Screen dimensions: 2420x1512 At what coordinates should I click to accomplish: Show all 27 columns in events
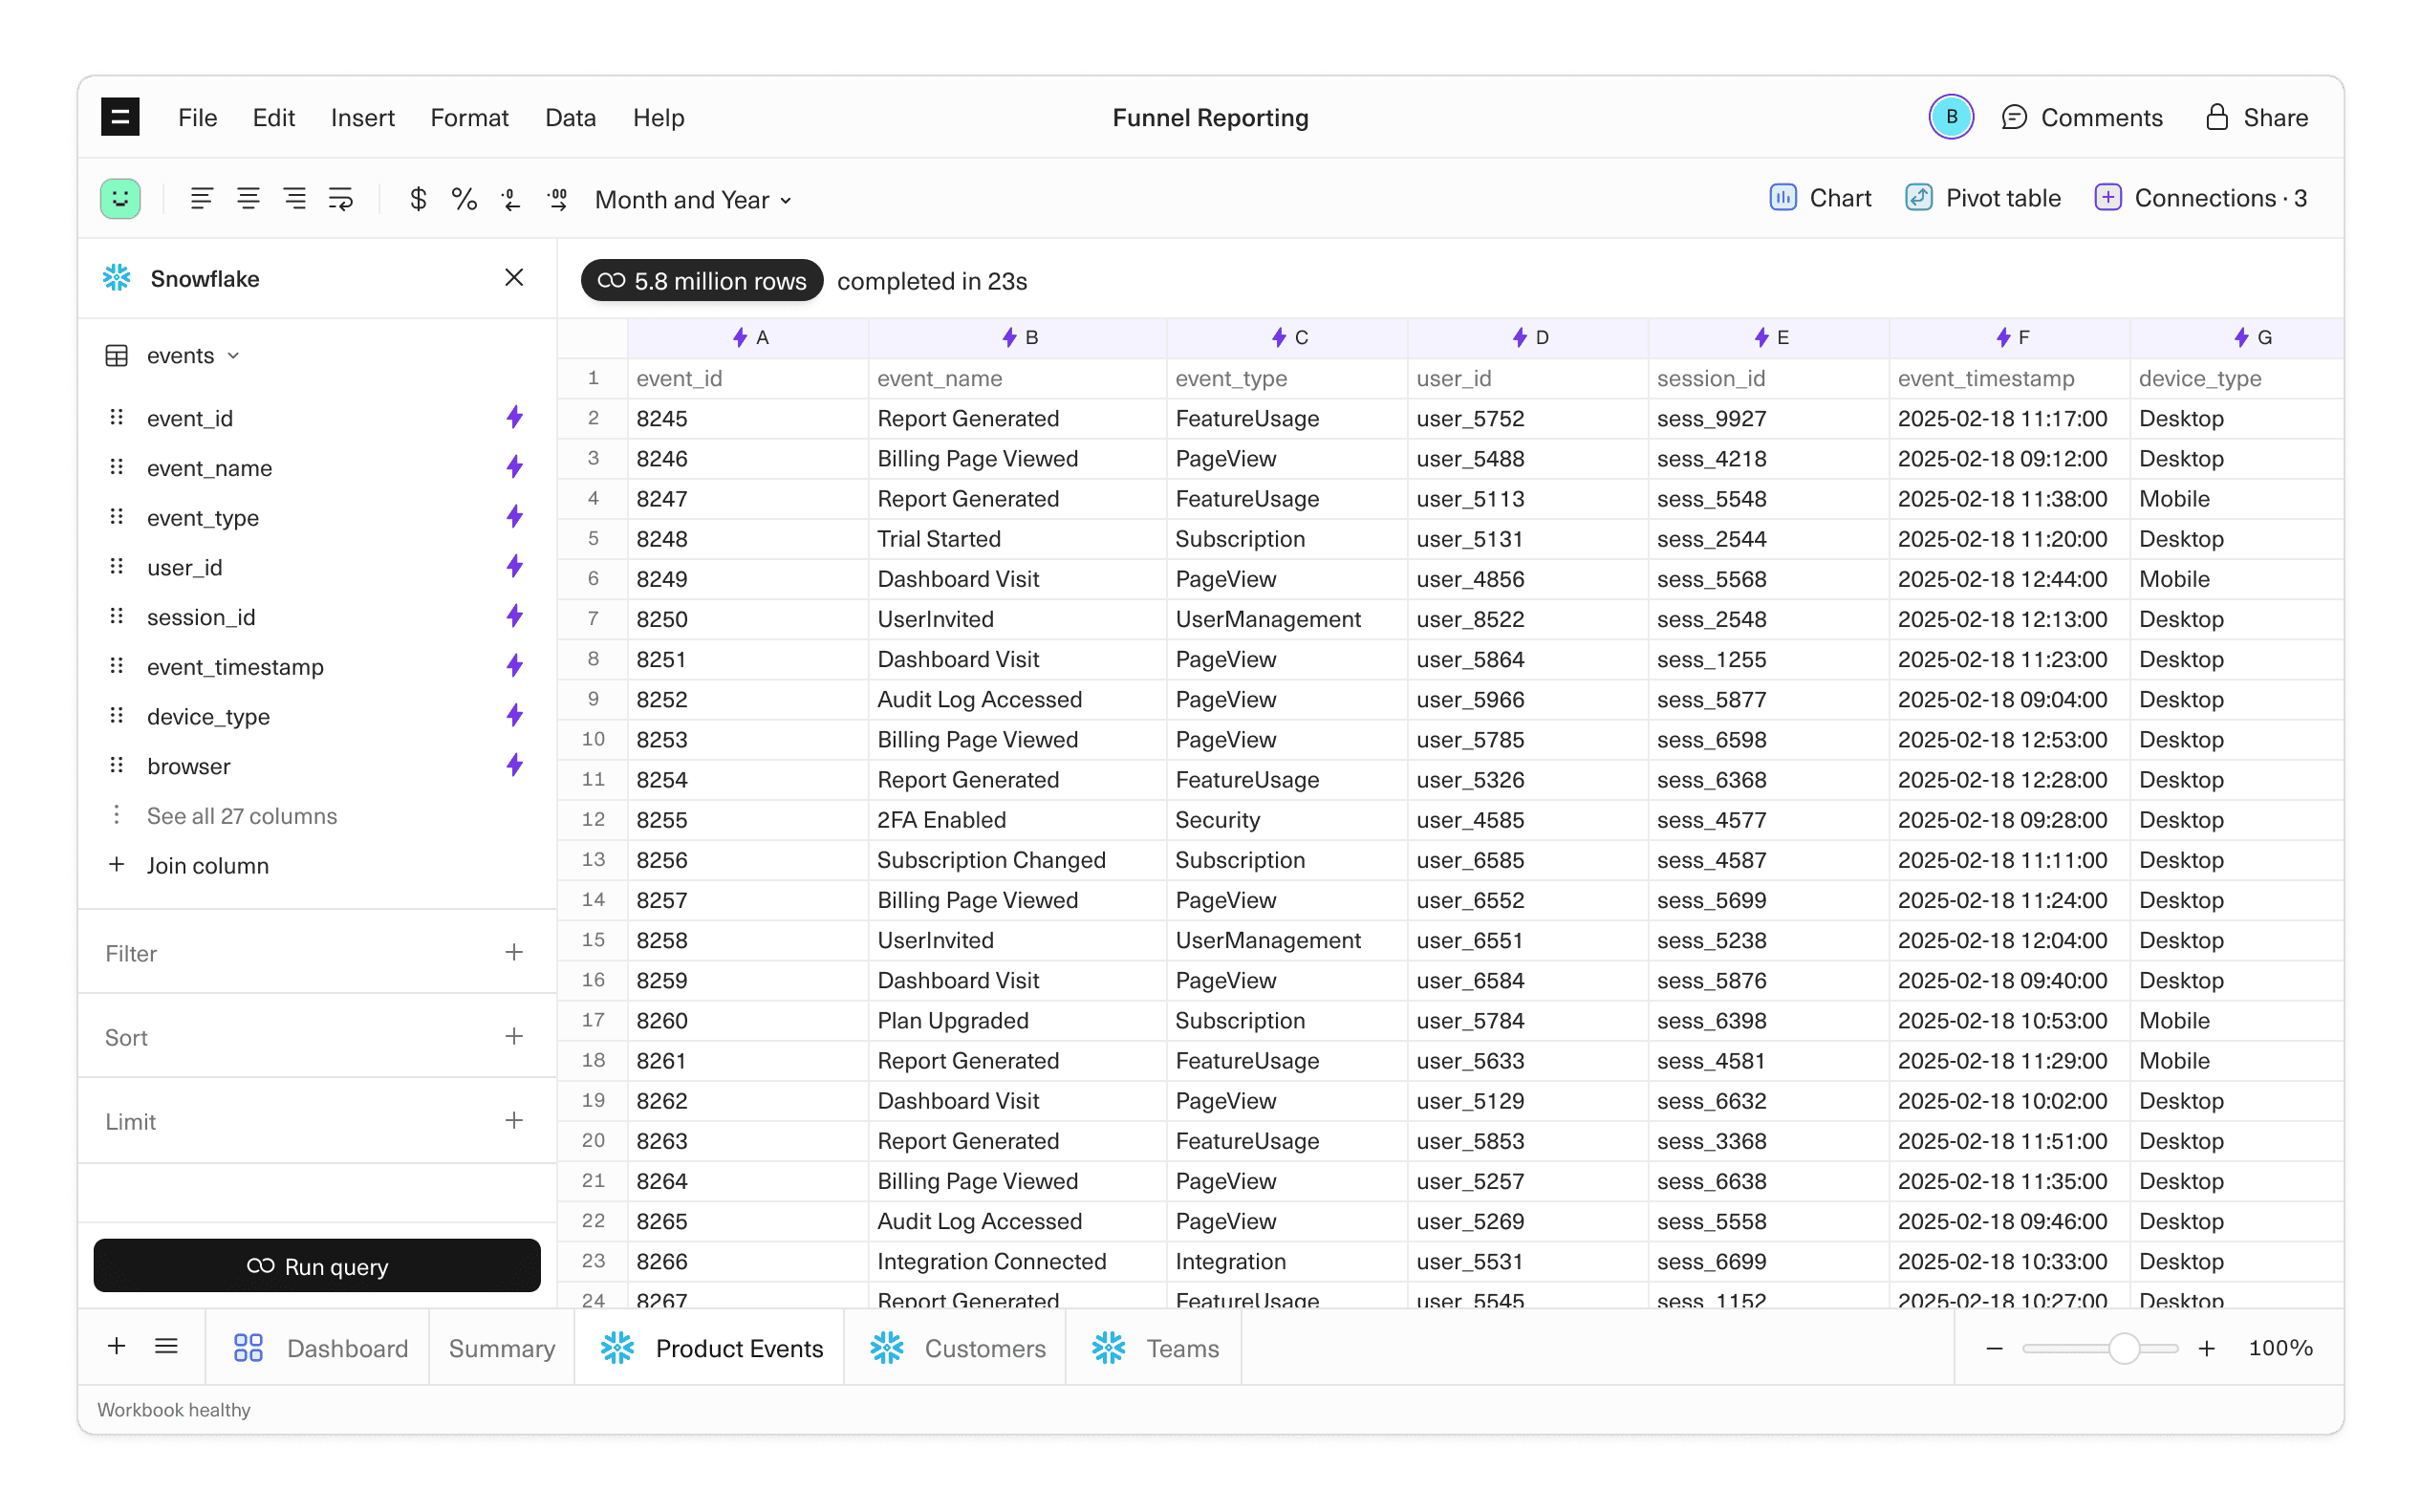coord(242,816)
